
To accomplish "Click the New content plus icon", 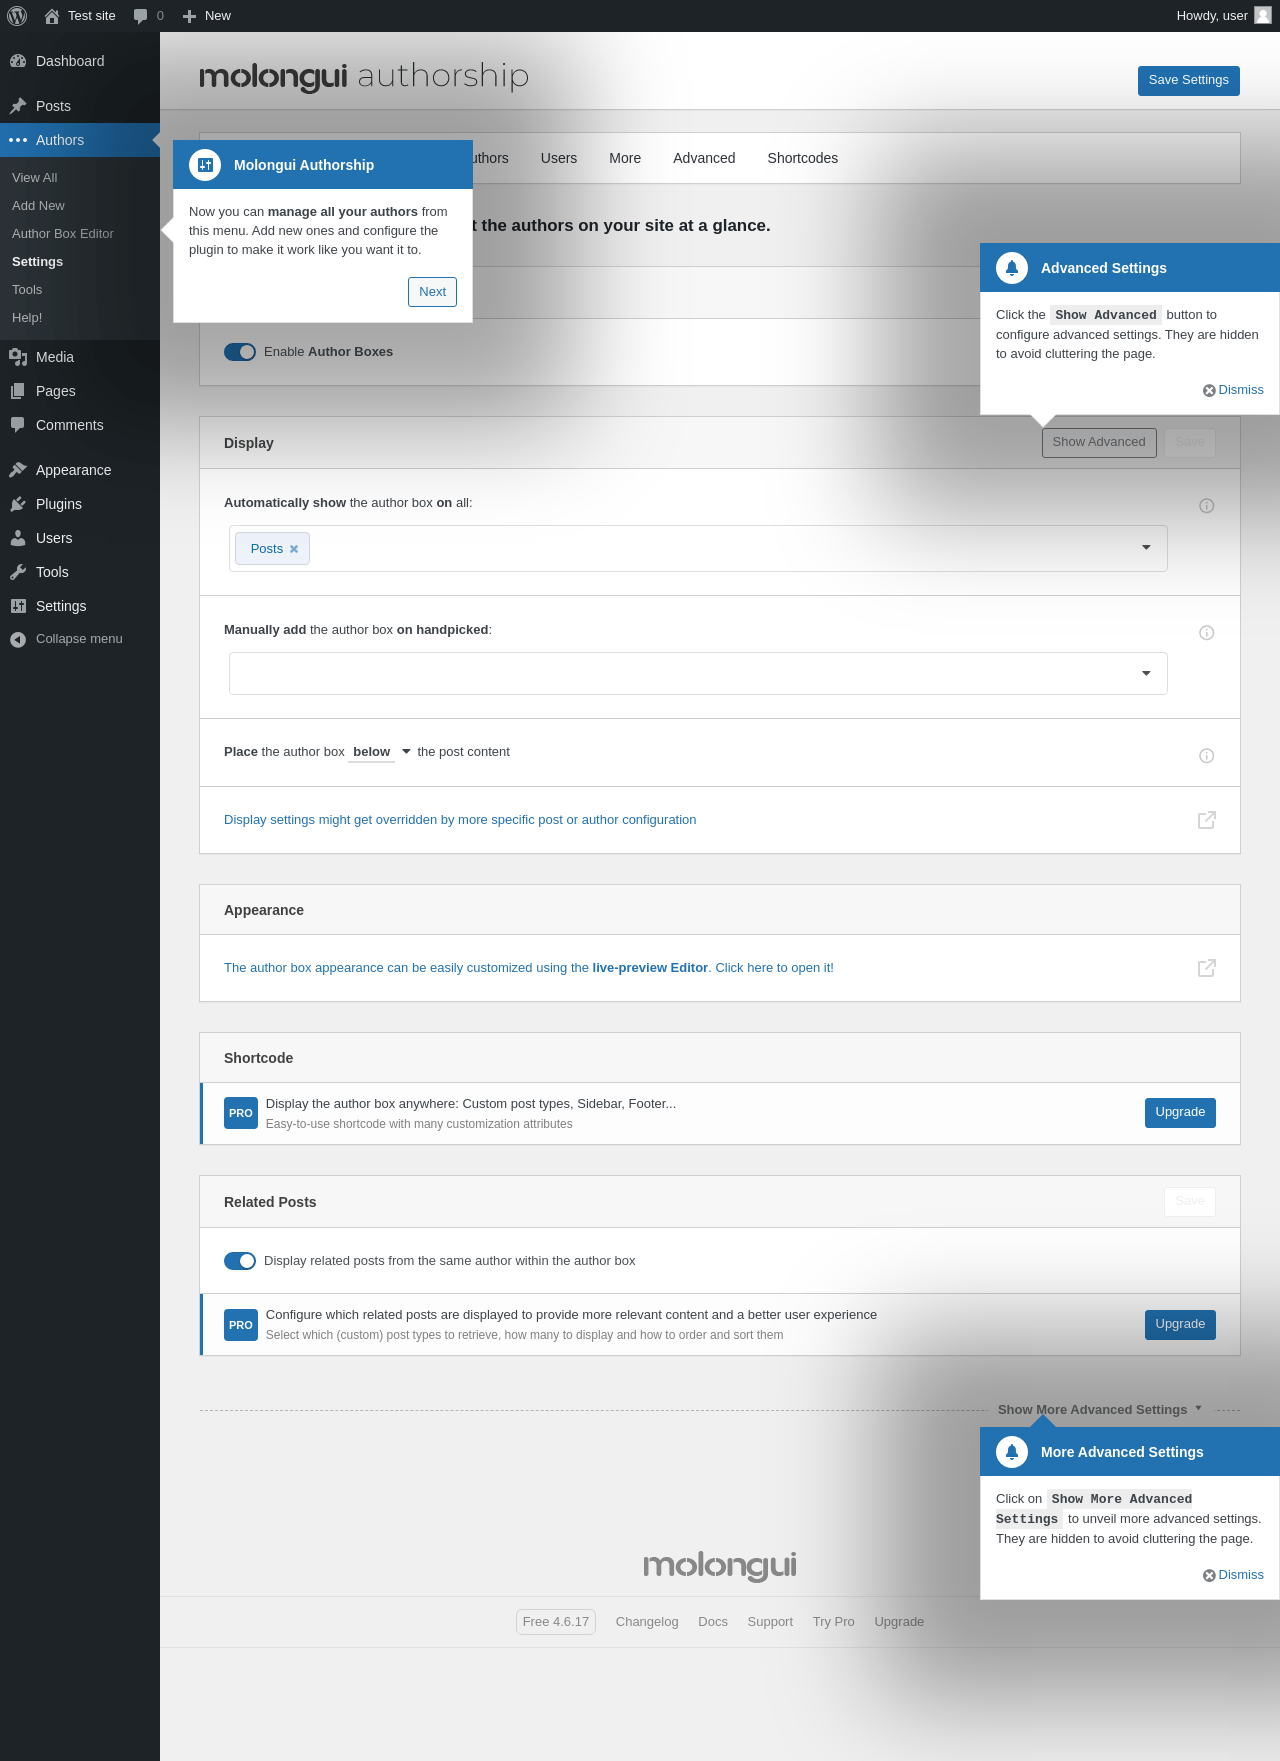I will (189, 16).
